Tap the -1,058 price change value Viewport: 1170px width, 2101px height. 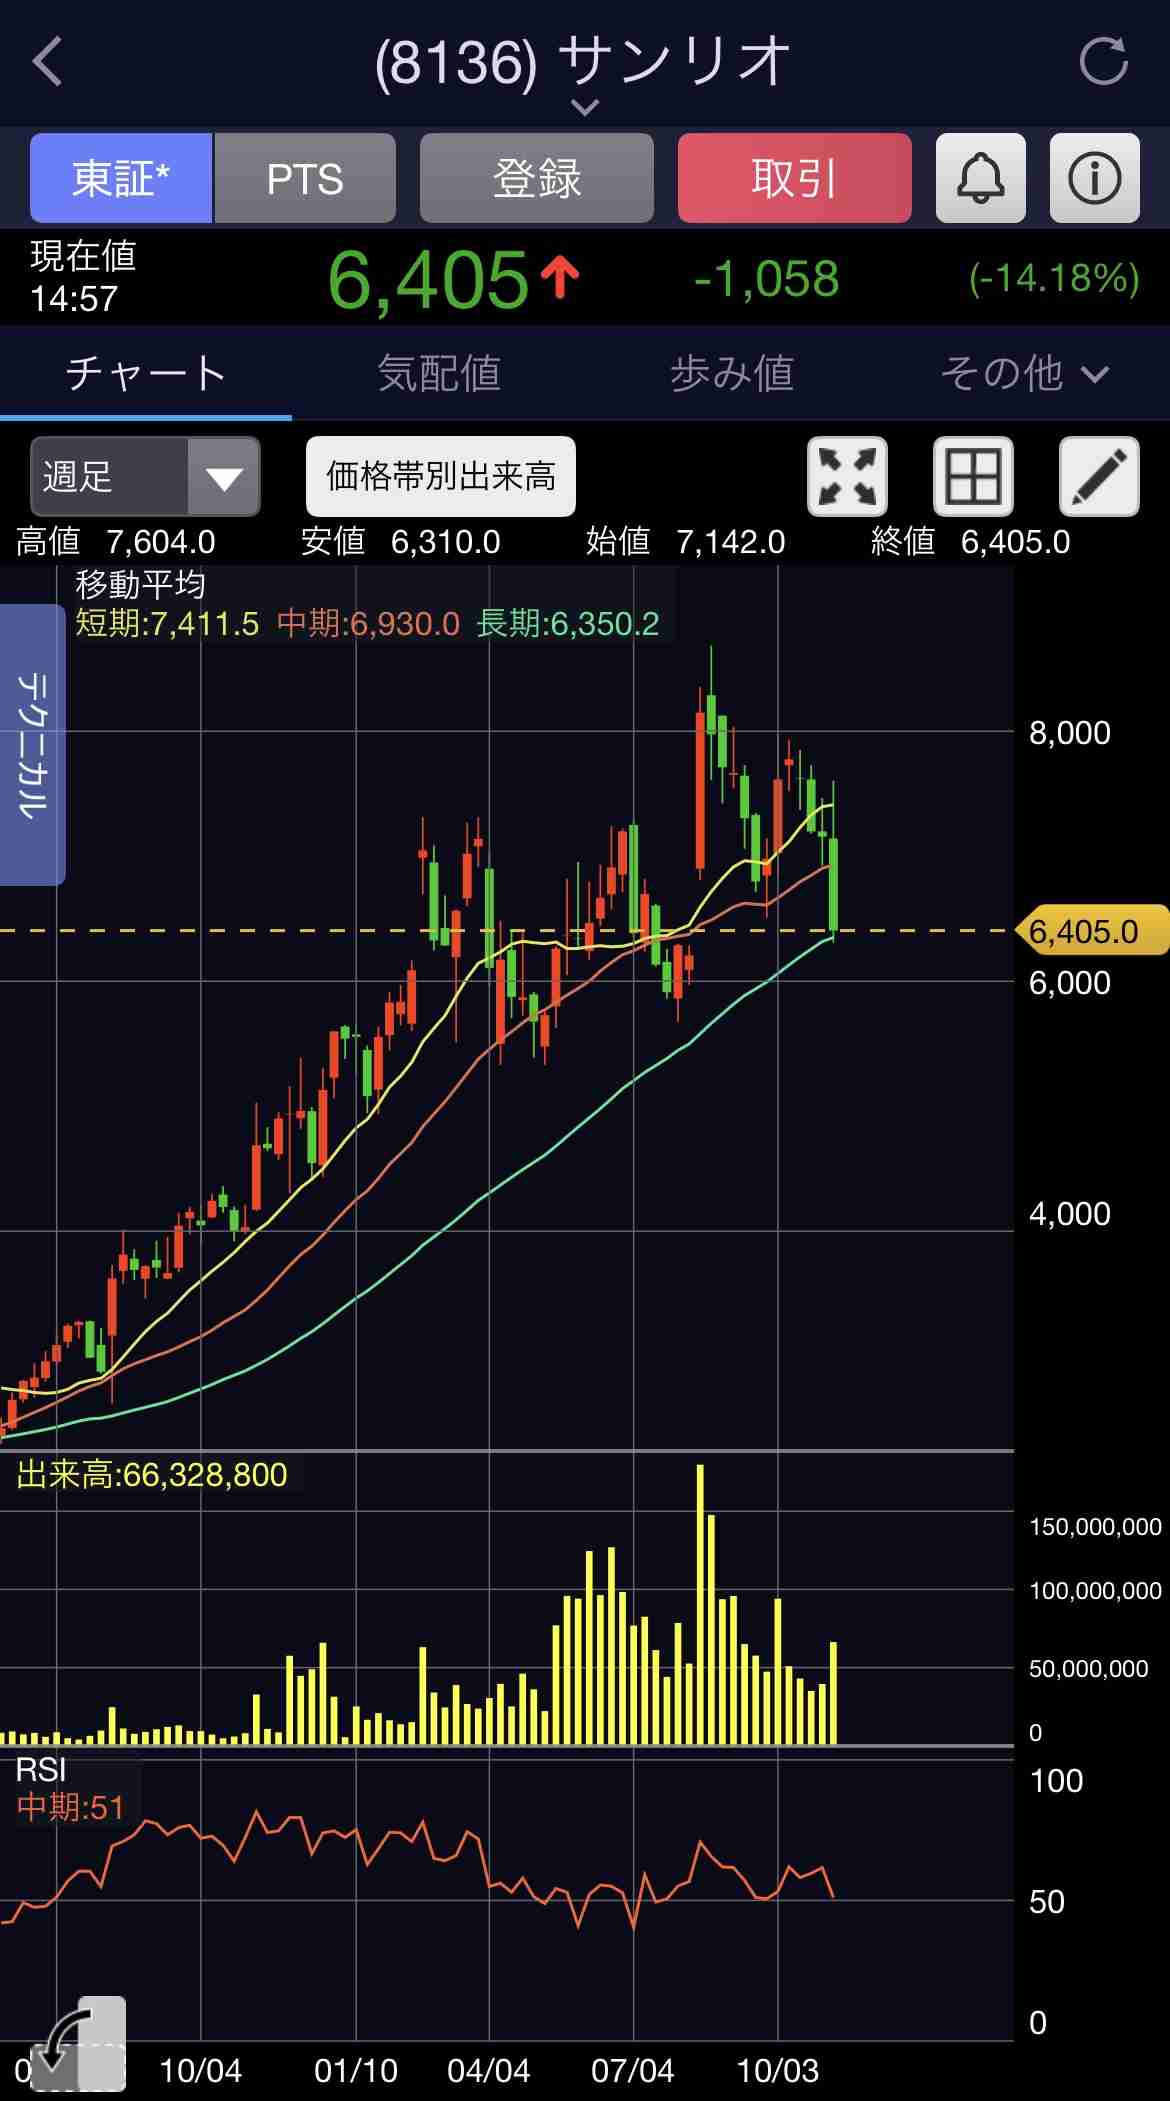click(766, 279)
